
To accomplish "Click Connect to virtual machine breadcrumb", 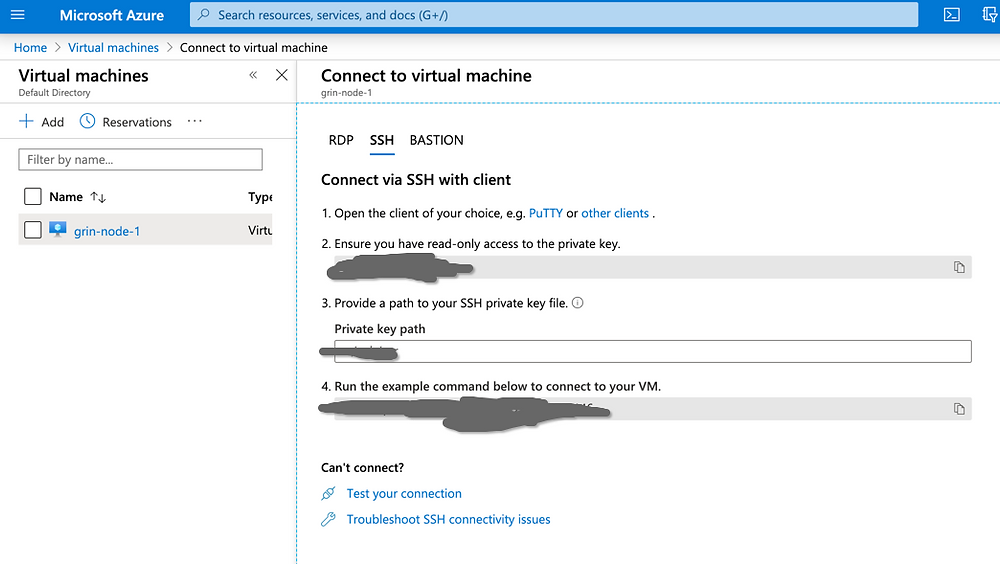I will coord(254,48).
